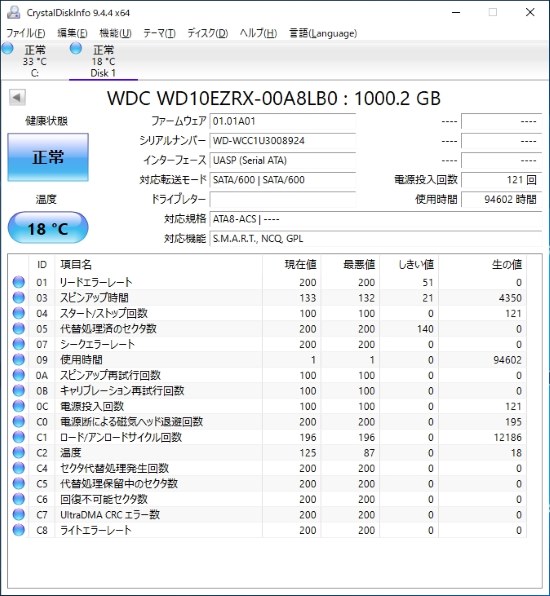The height and width of the screenshot is (596, 550).
Task: Select the Disk 1 tab at 18 °C
Action: [103, 61]
